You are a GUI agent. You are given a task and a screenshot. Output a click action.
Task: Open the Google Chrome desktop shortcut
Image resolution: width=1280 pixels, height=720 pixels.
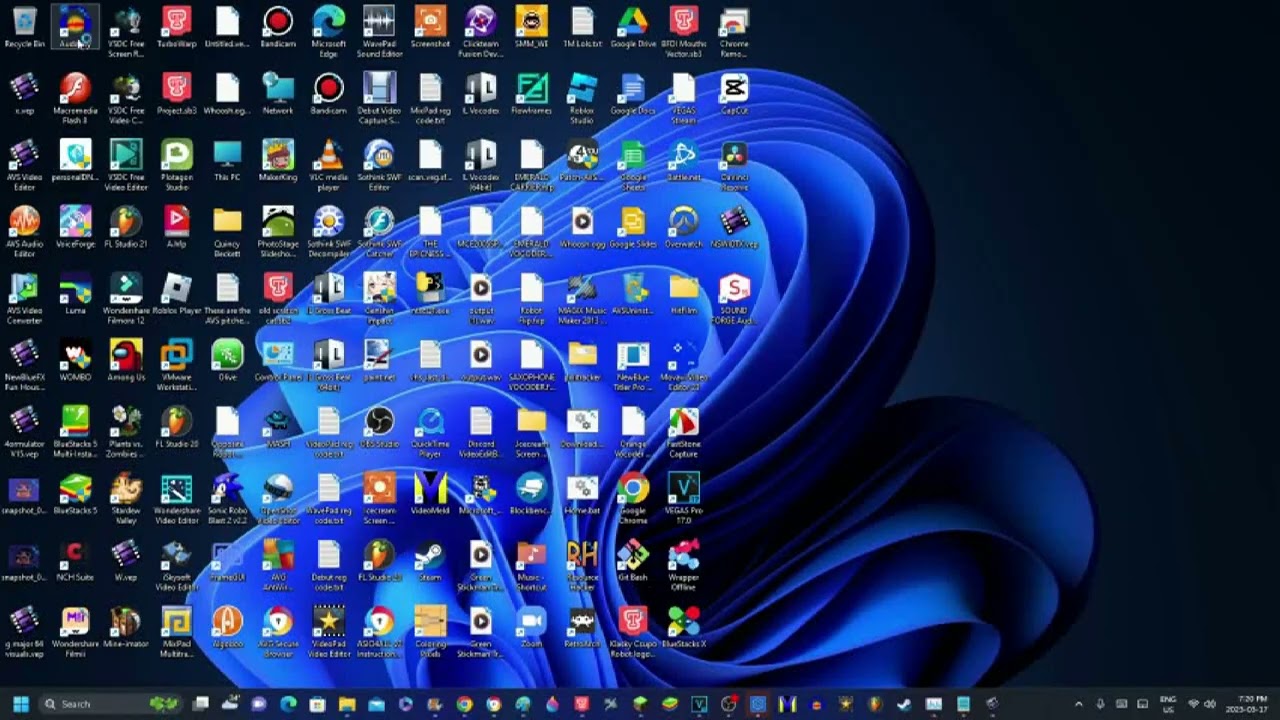pos(633,498)
